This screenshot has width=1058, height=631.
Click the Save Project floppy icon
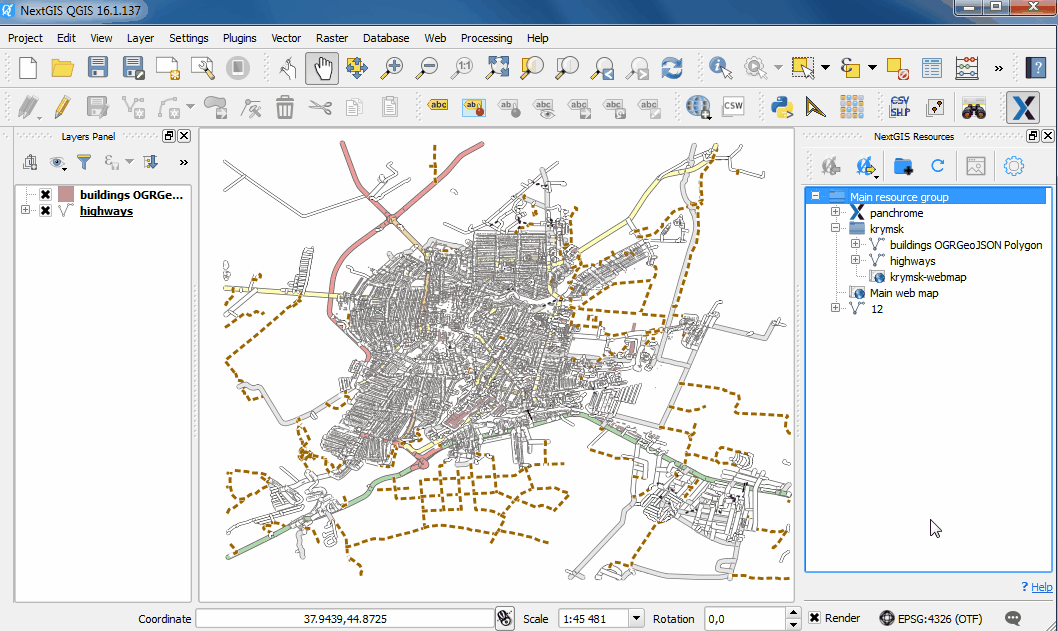coord(98,68)
